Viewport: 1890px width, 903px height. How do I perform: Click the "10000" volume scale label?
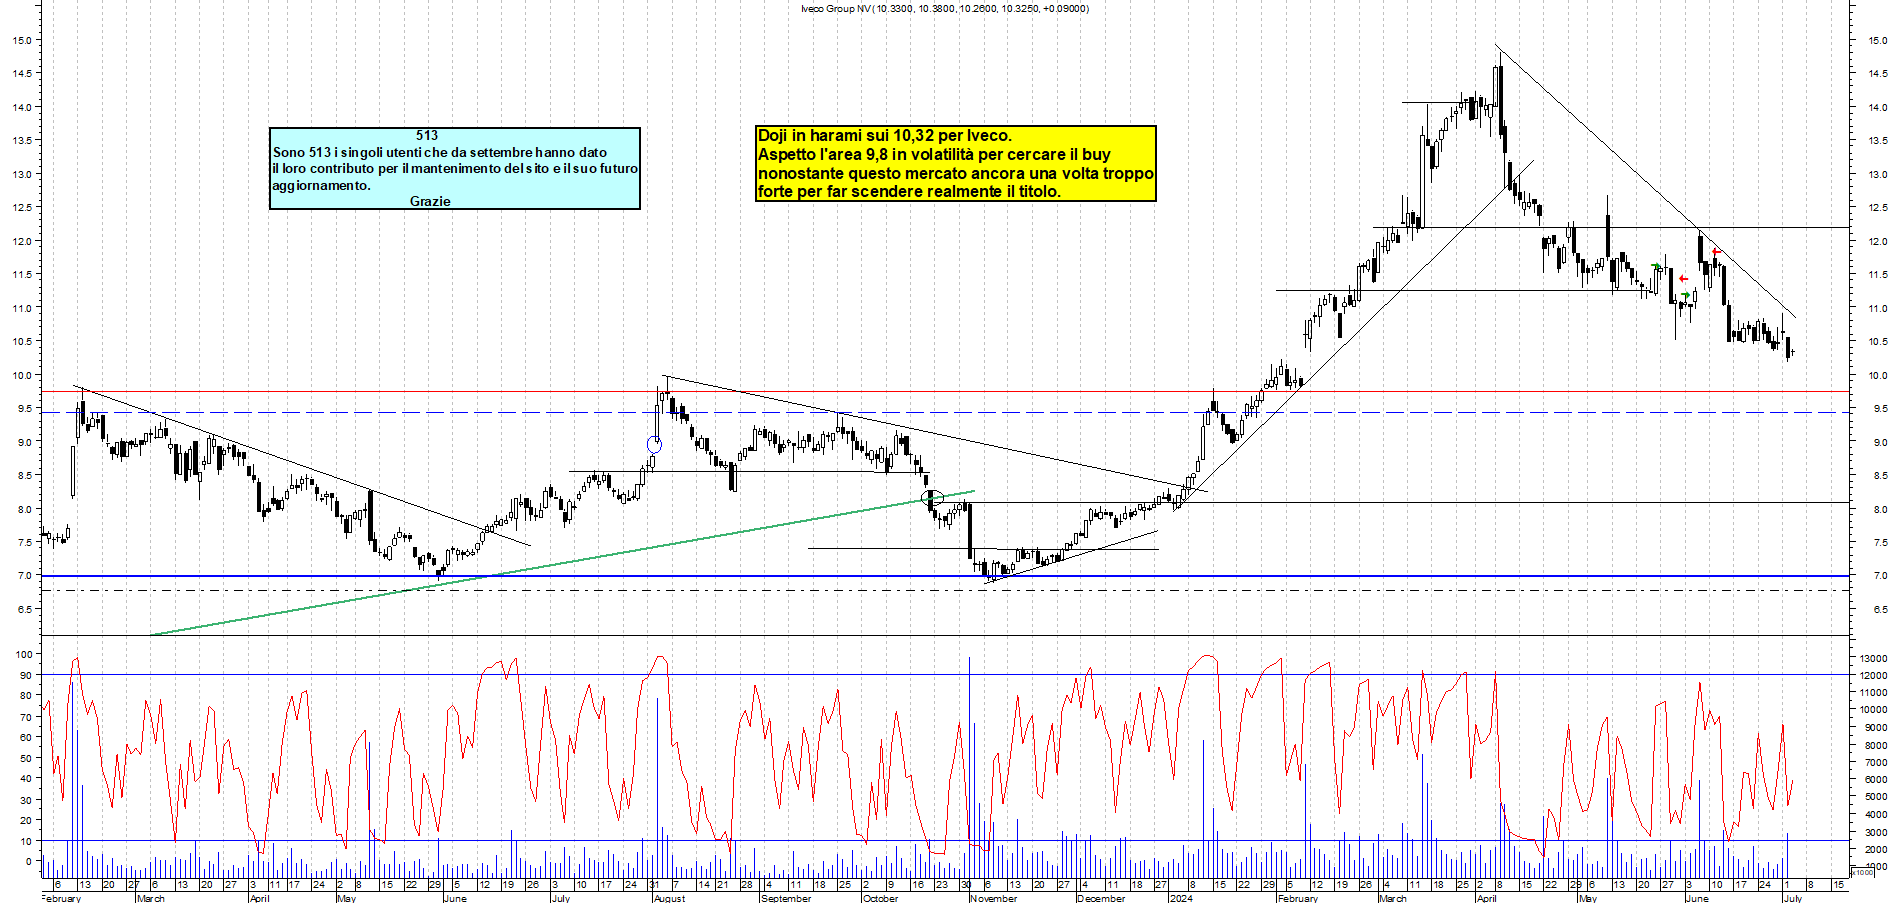(x=1873, y=710)
